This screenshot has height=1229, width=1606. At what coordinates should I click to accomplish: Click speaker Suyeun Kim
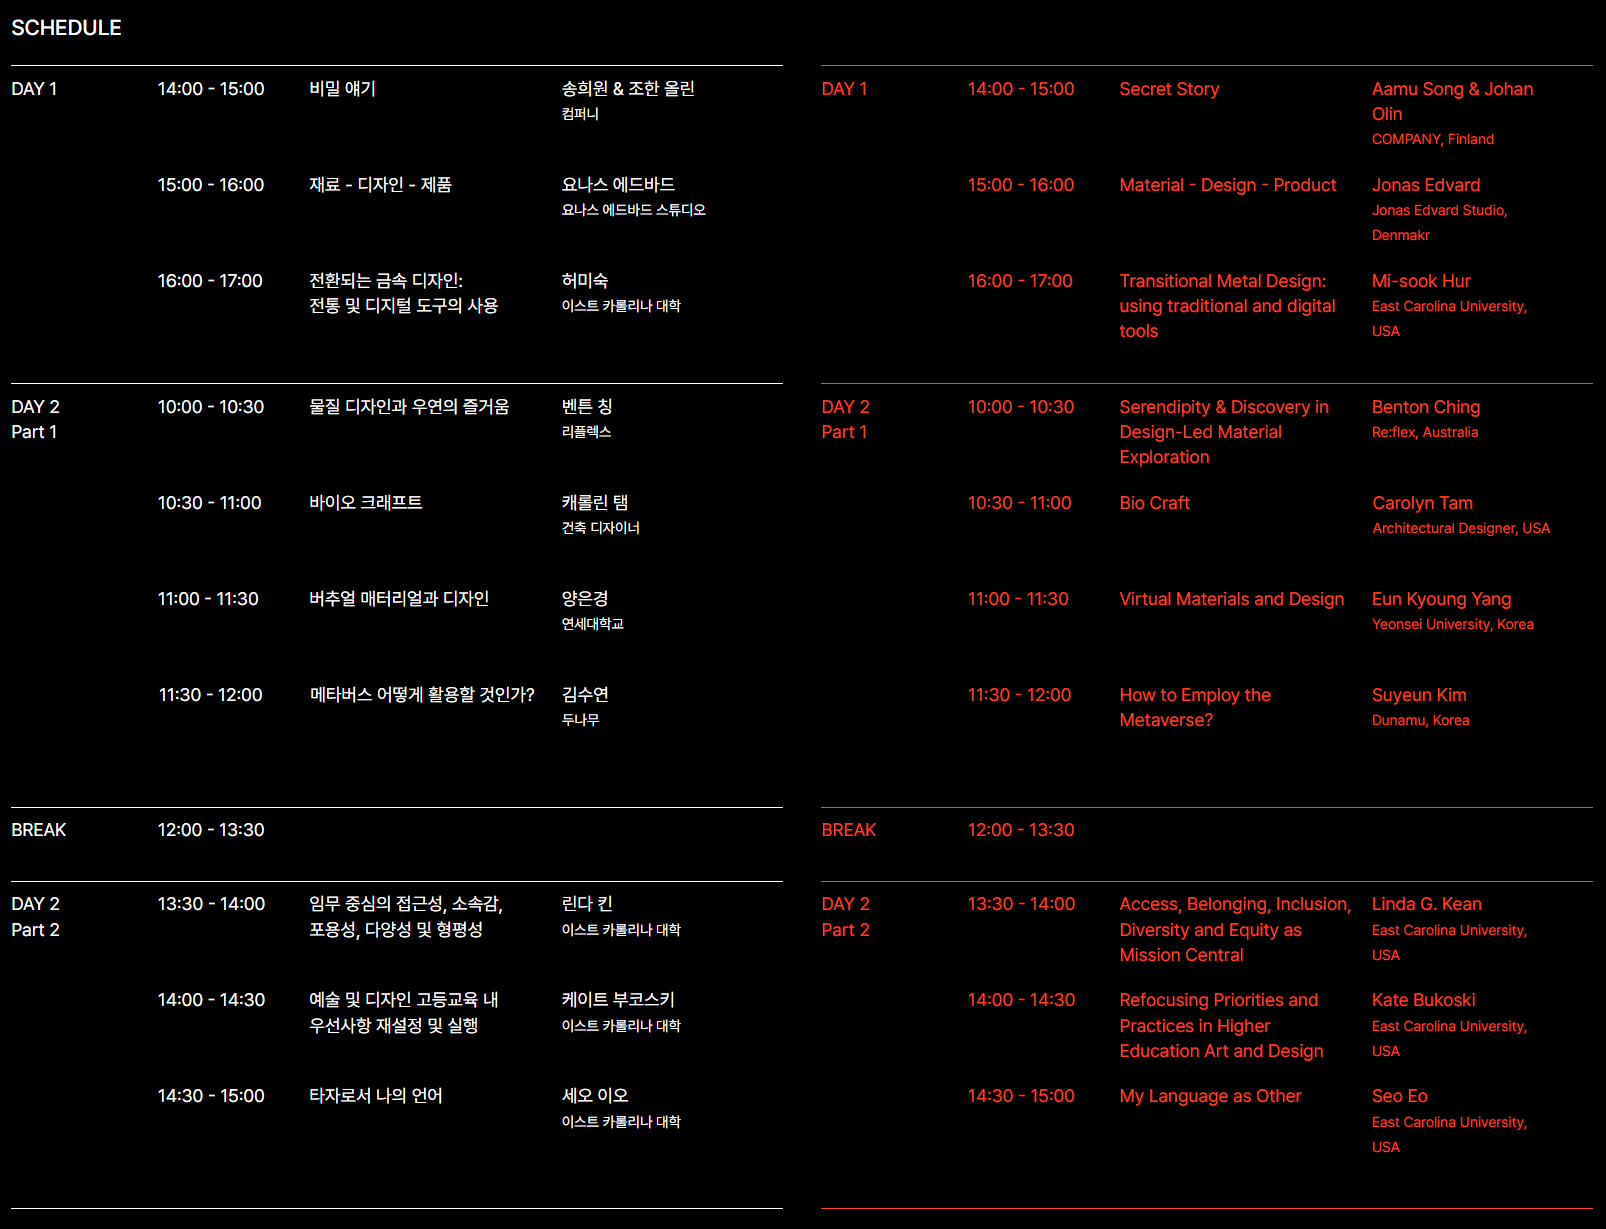(1418, 695)
